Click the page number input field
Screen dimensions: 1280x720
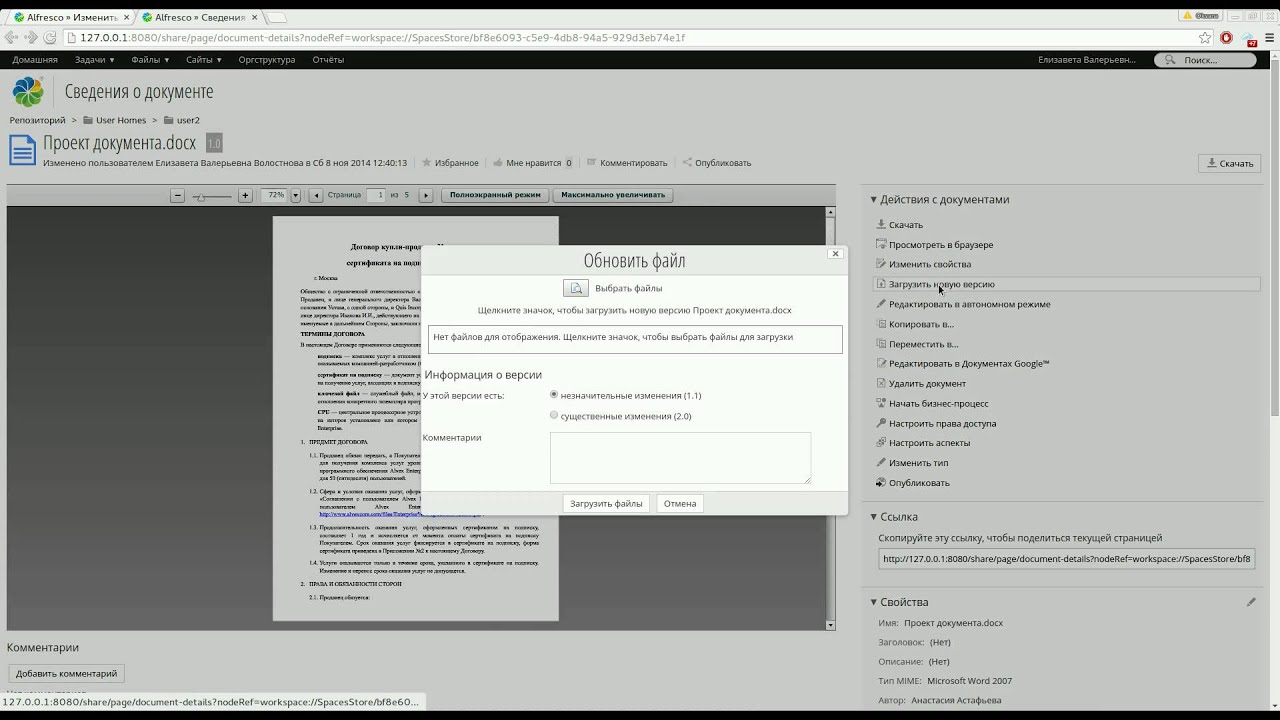pos(376,196)
